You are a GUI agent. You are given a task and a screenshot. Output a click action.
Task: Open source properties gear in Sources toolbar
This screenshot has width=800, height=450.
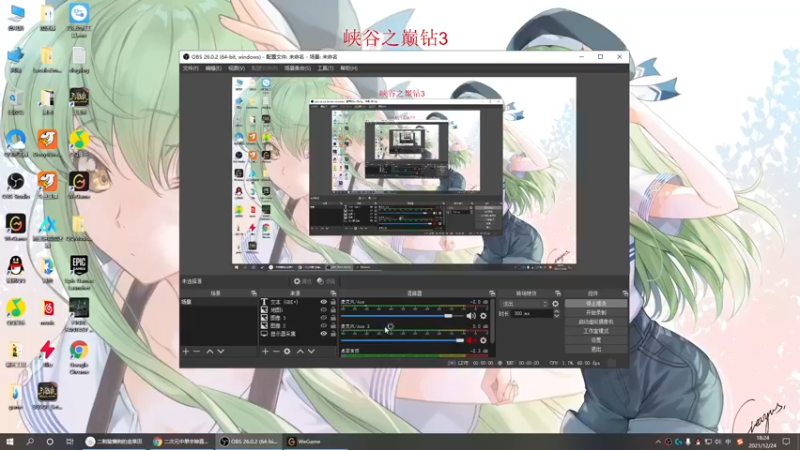tap(287, 352)
